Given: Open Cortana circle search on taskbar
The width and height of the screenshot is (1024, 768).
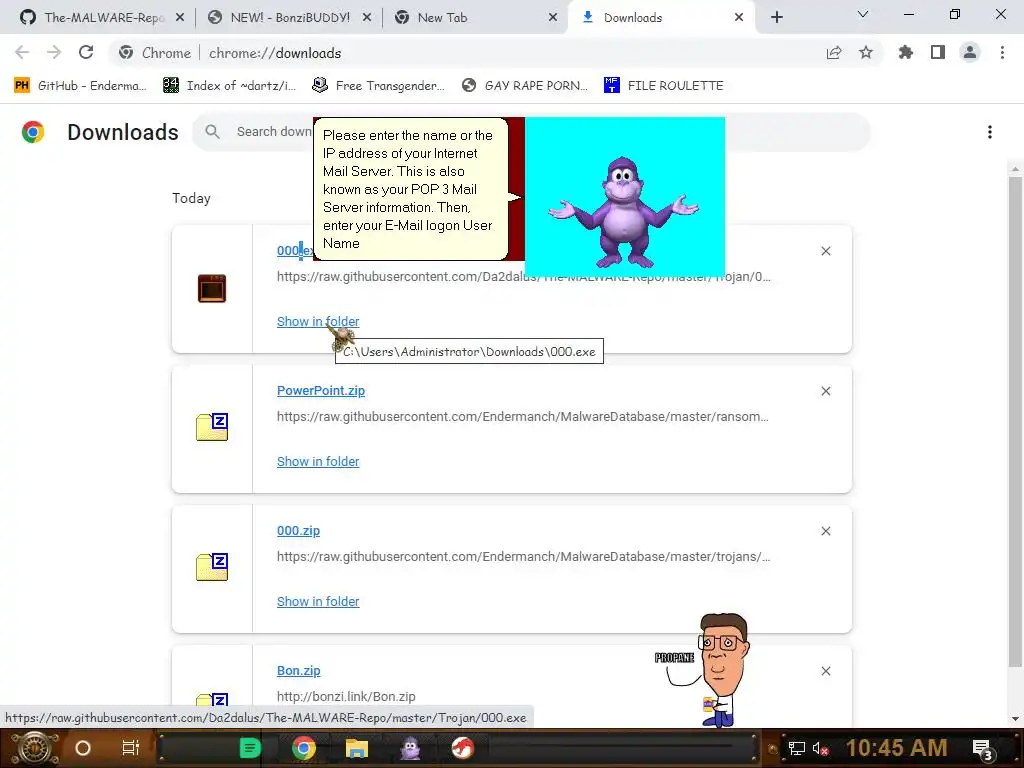Looking at the screenshot, I should pos(83,748).
